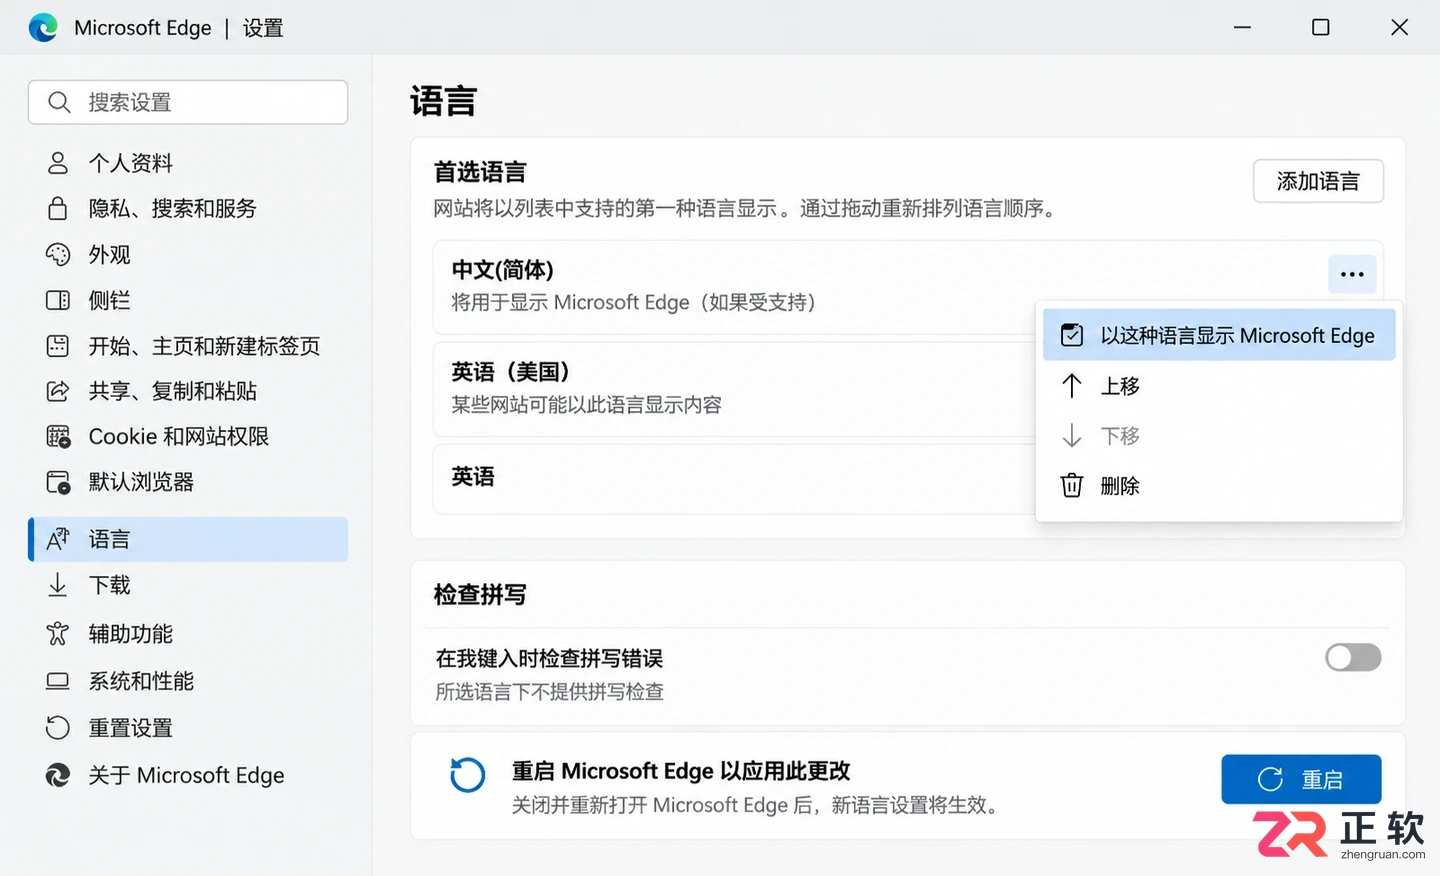
Task: Click the language icon beside 语言
Action: coord(58,539)
